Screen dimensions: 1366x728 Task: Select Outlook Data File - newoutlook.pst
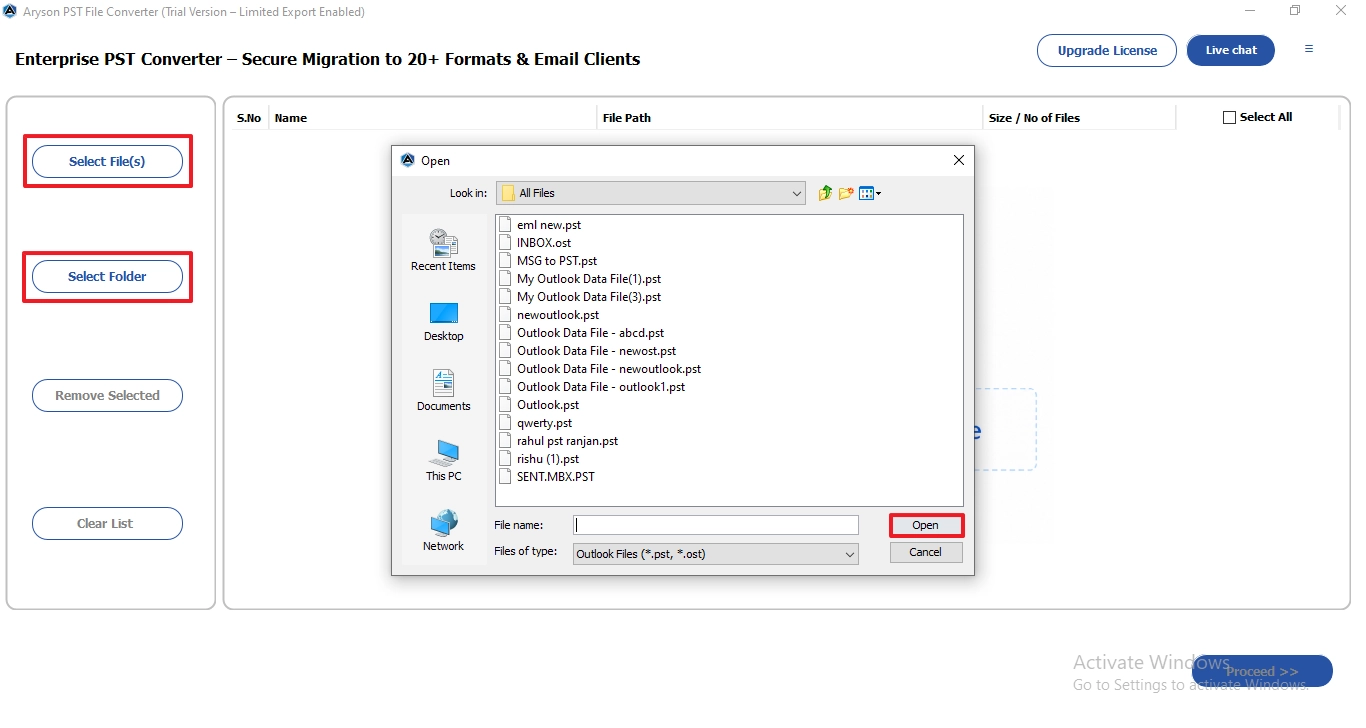click(x=609, y=369)
